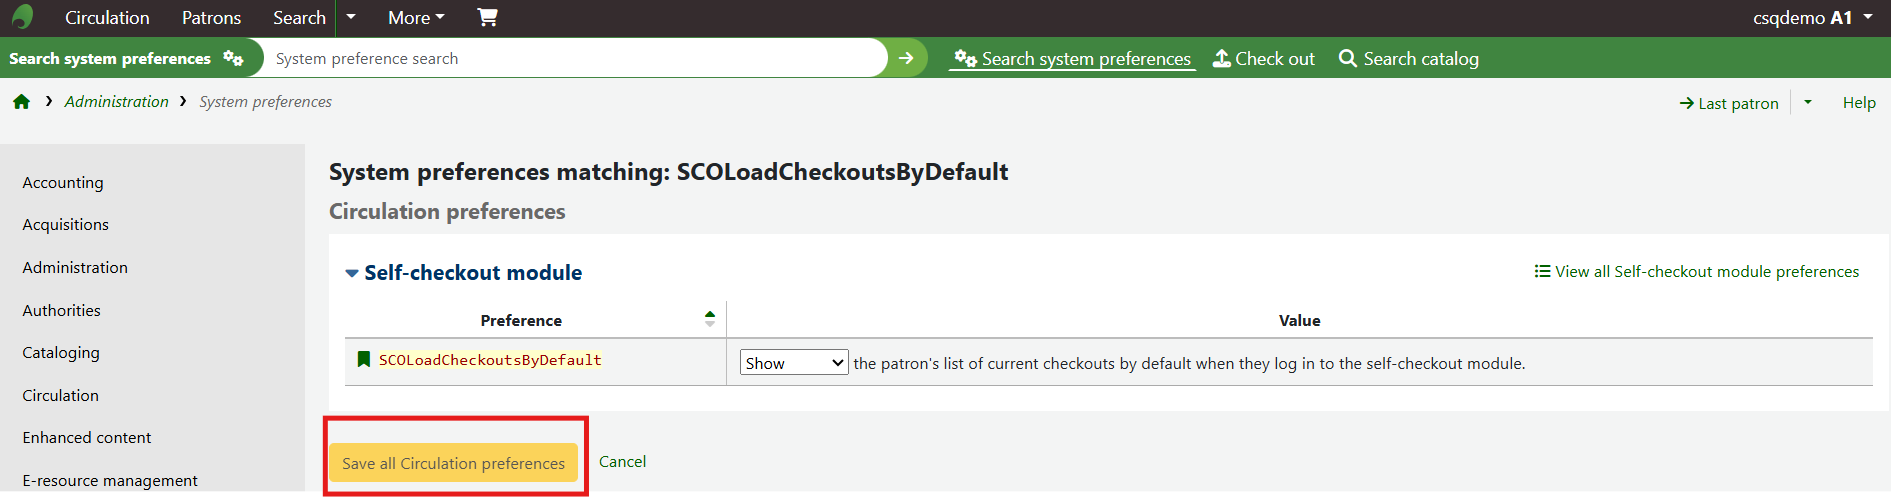The height and width of the screenshot is (497, 1891).
Task: Click the home breadcrumb icon
Action: (21, 102)
